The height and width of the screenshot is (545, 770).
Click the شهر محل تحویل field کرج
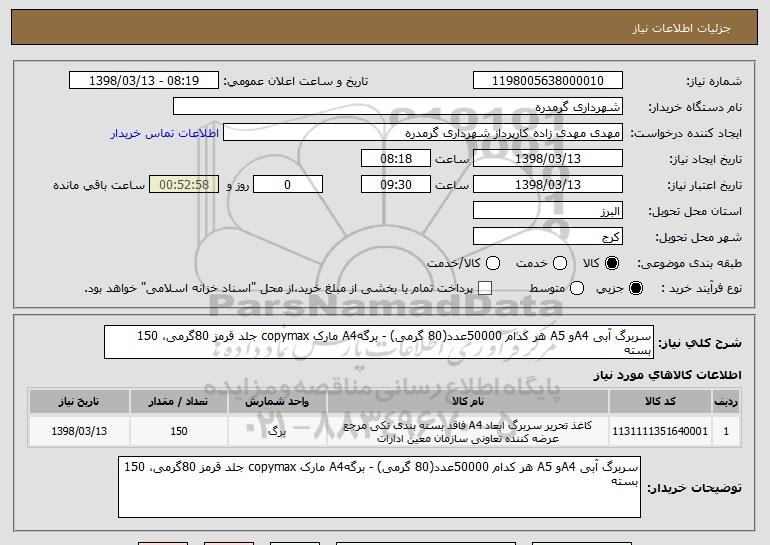coord(548,237)
